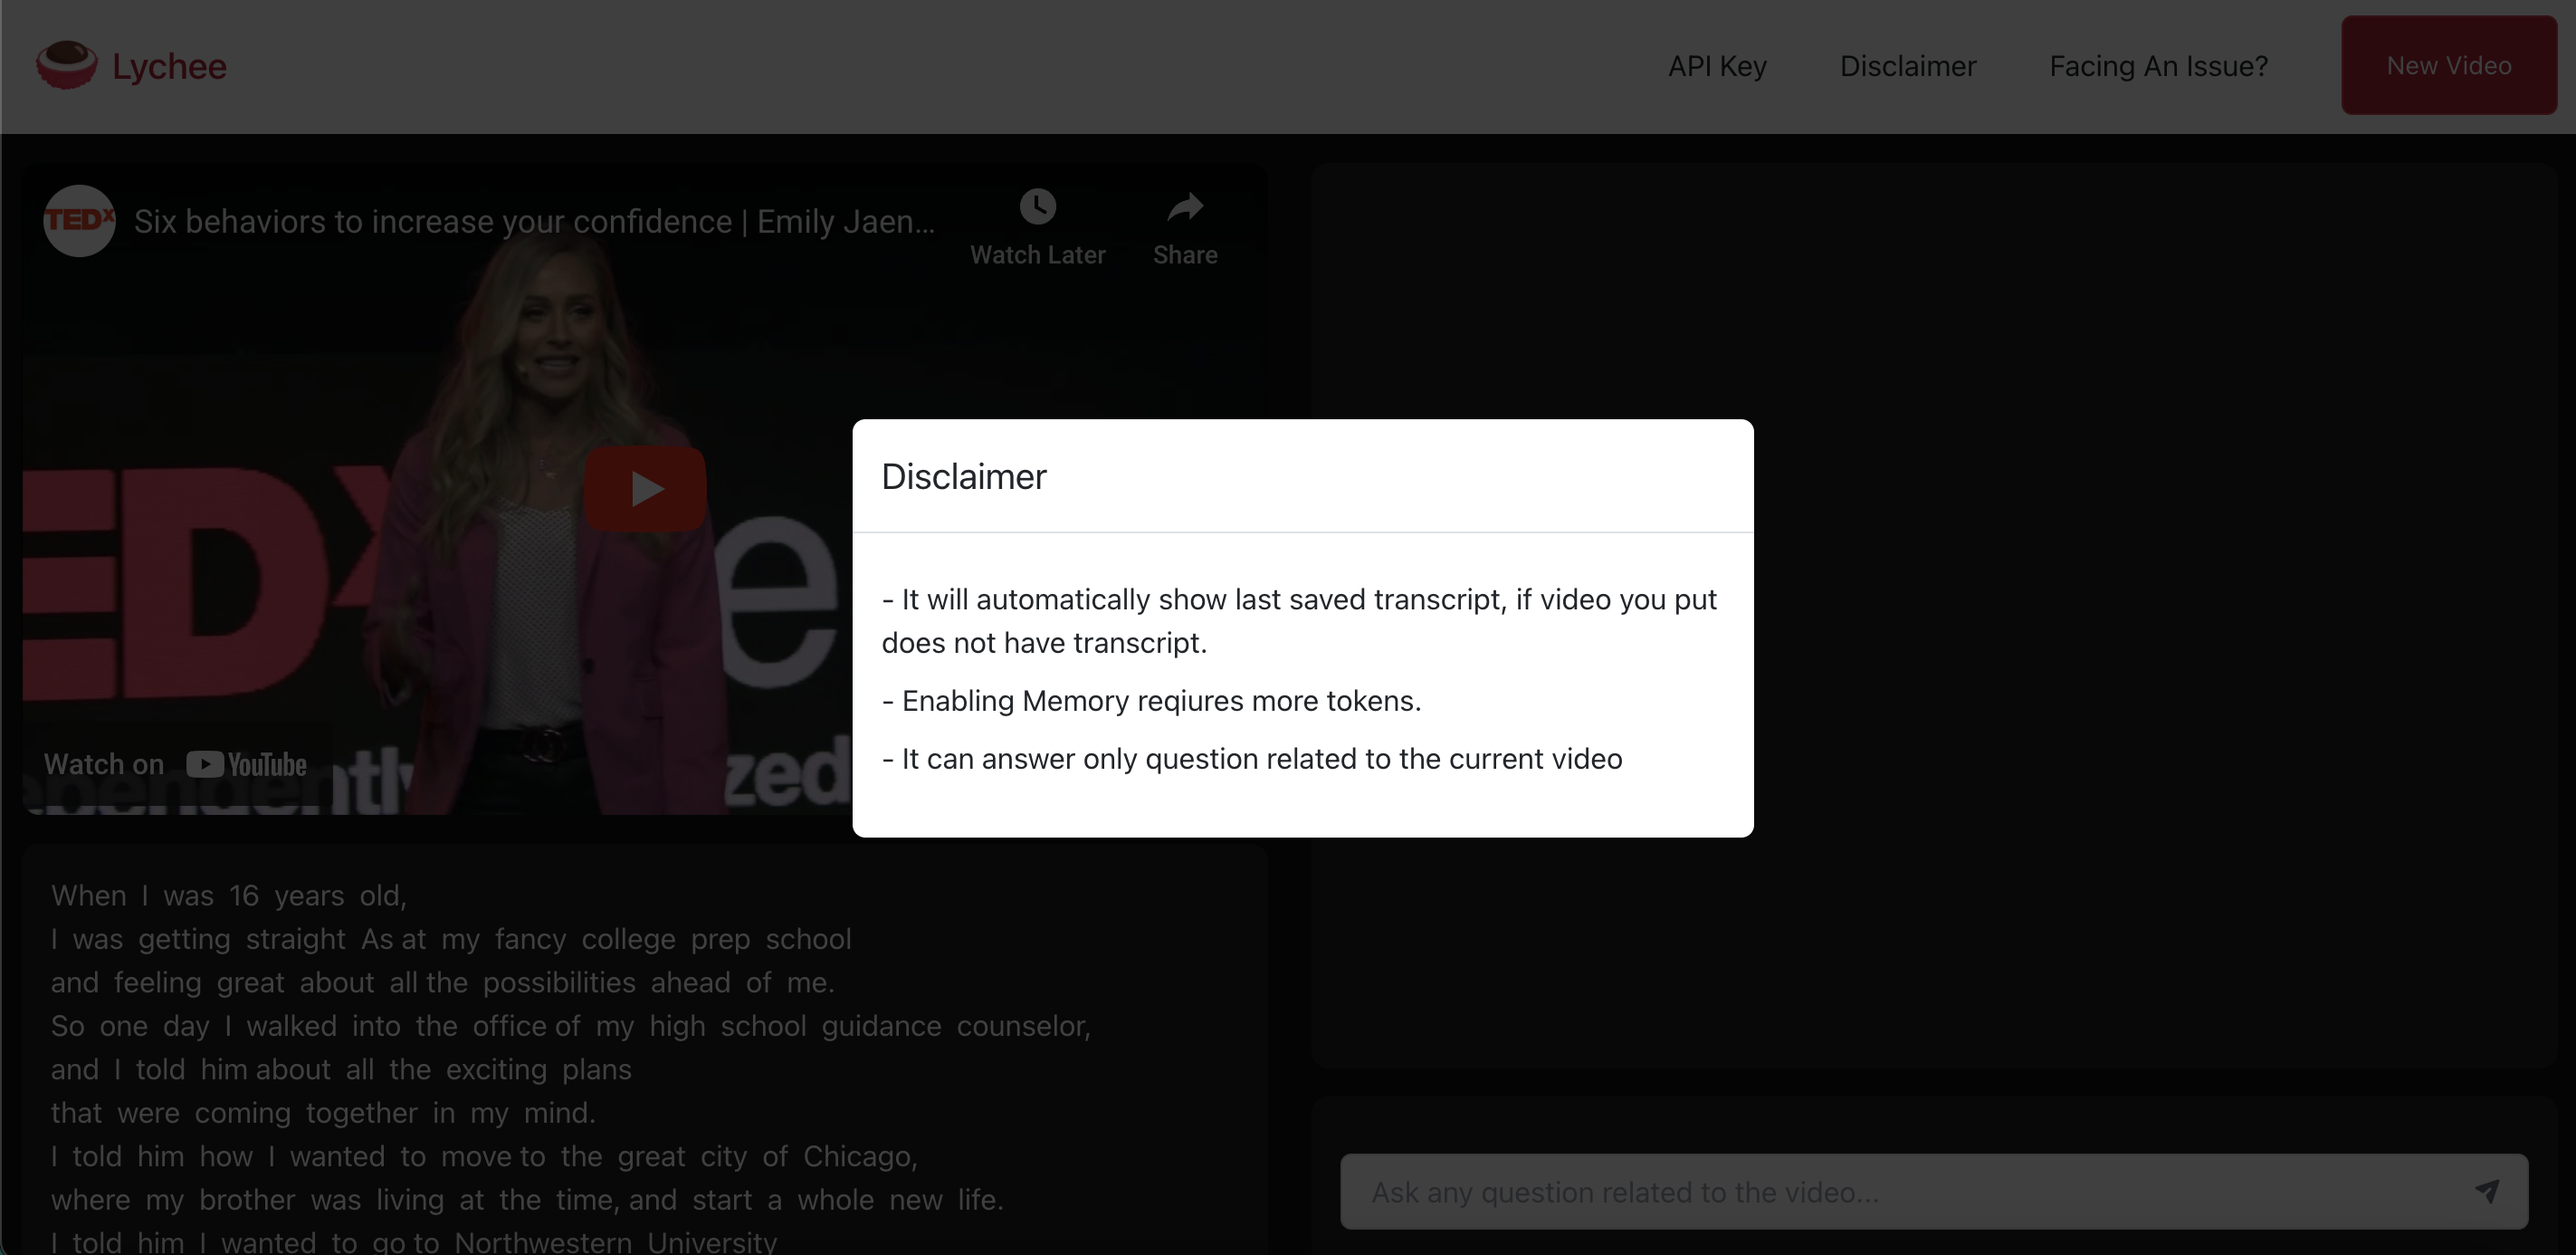
Task: Click transcript line 'So one day I walked into the office'
Action: click(571, 1026)
